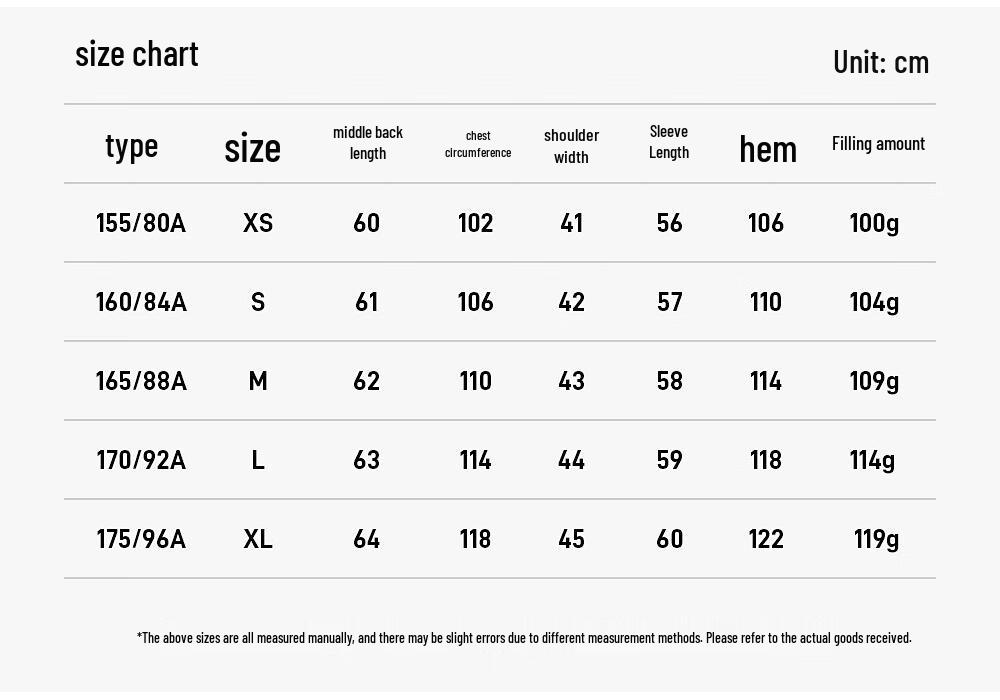This screenshot has width=1000, height=700.
Task: Select the 119g filling amount value
Action: tap(876, 540)
